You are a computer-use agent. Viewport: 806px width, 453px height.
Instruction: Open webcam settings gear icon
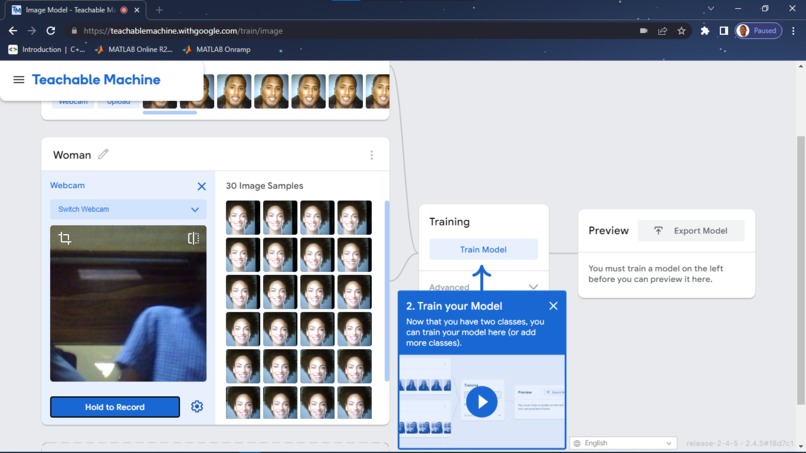click(197, 407)
